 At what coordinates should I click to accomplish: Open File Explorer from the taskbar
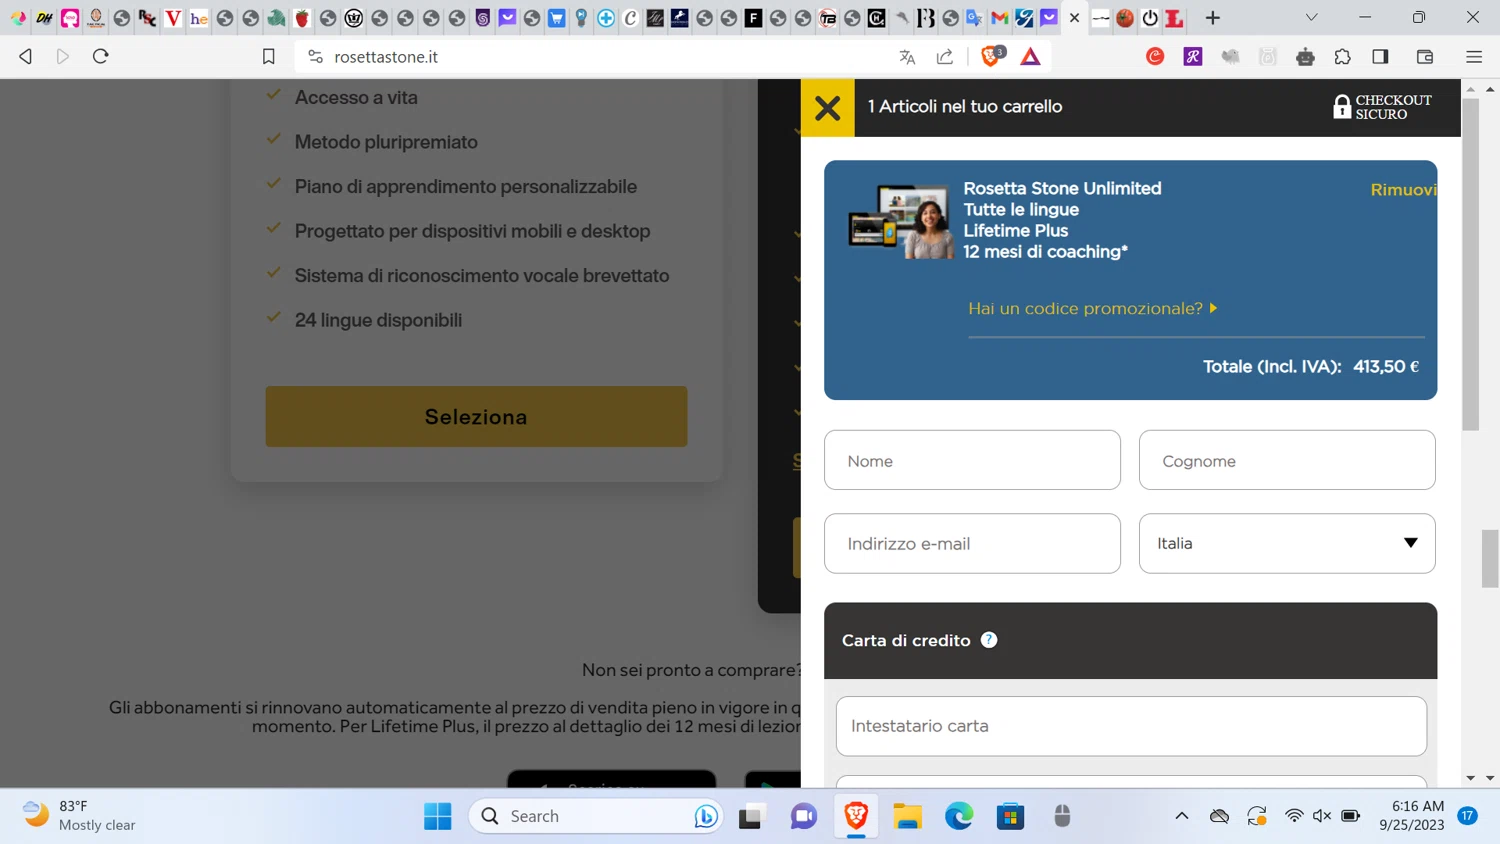pyautogui.click(x=907, y=816)
